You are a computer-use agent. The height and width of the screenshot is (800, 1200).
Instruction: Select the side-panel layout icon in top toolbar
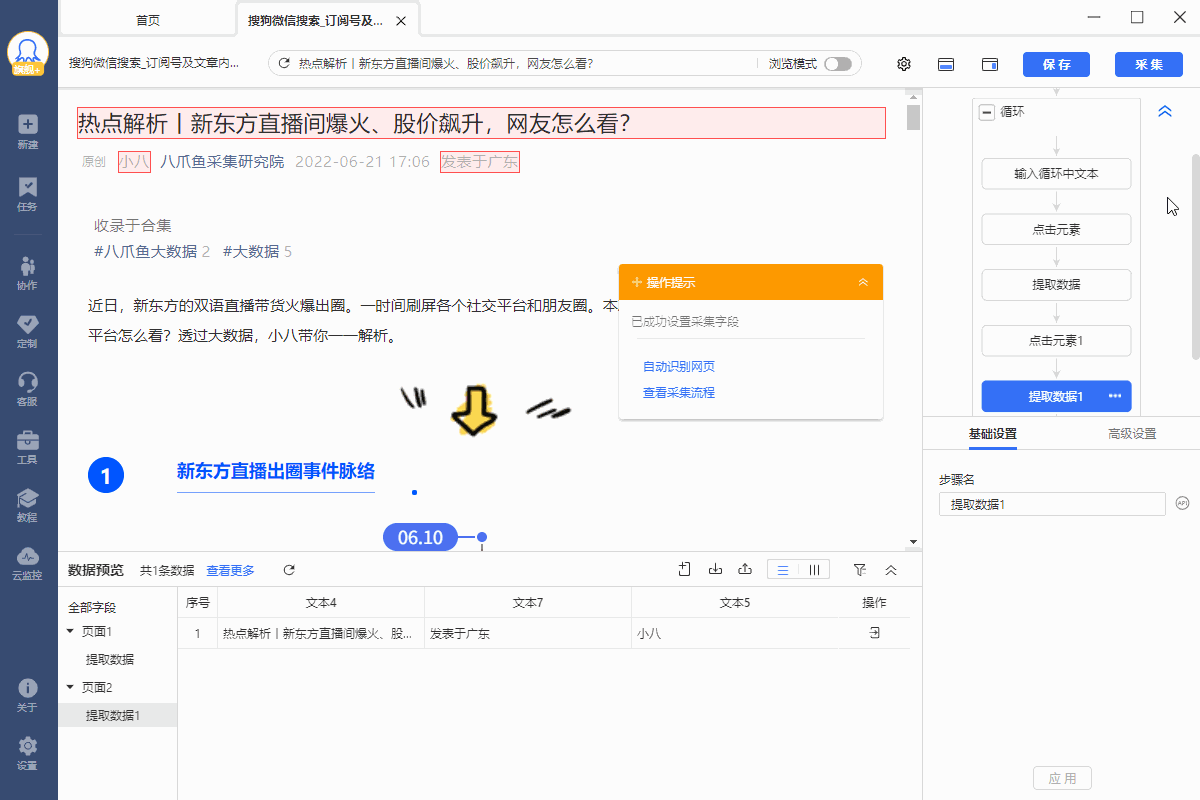click(x=990, y=64)
